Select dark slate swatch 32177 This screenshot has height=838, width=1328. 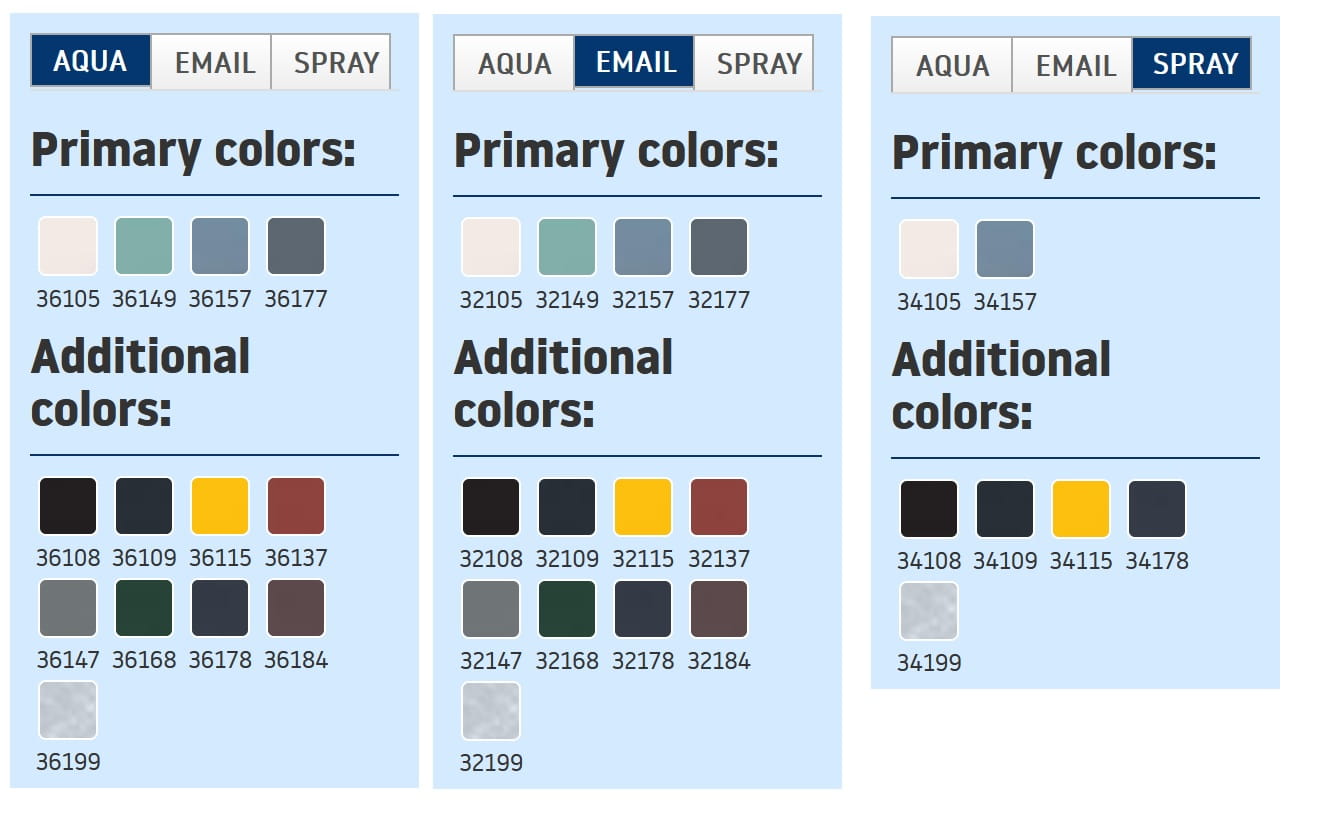[719, 247]
